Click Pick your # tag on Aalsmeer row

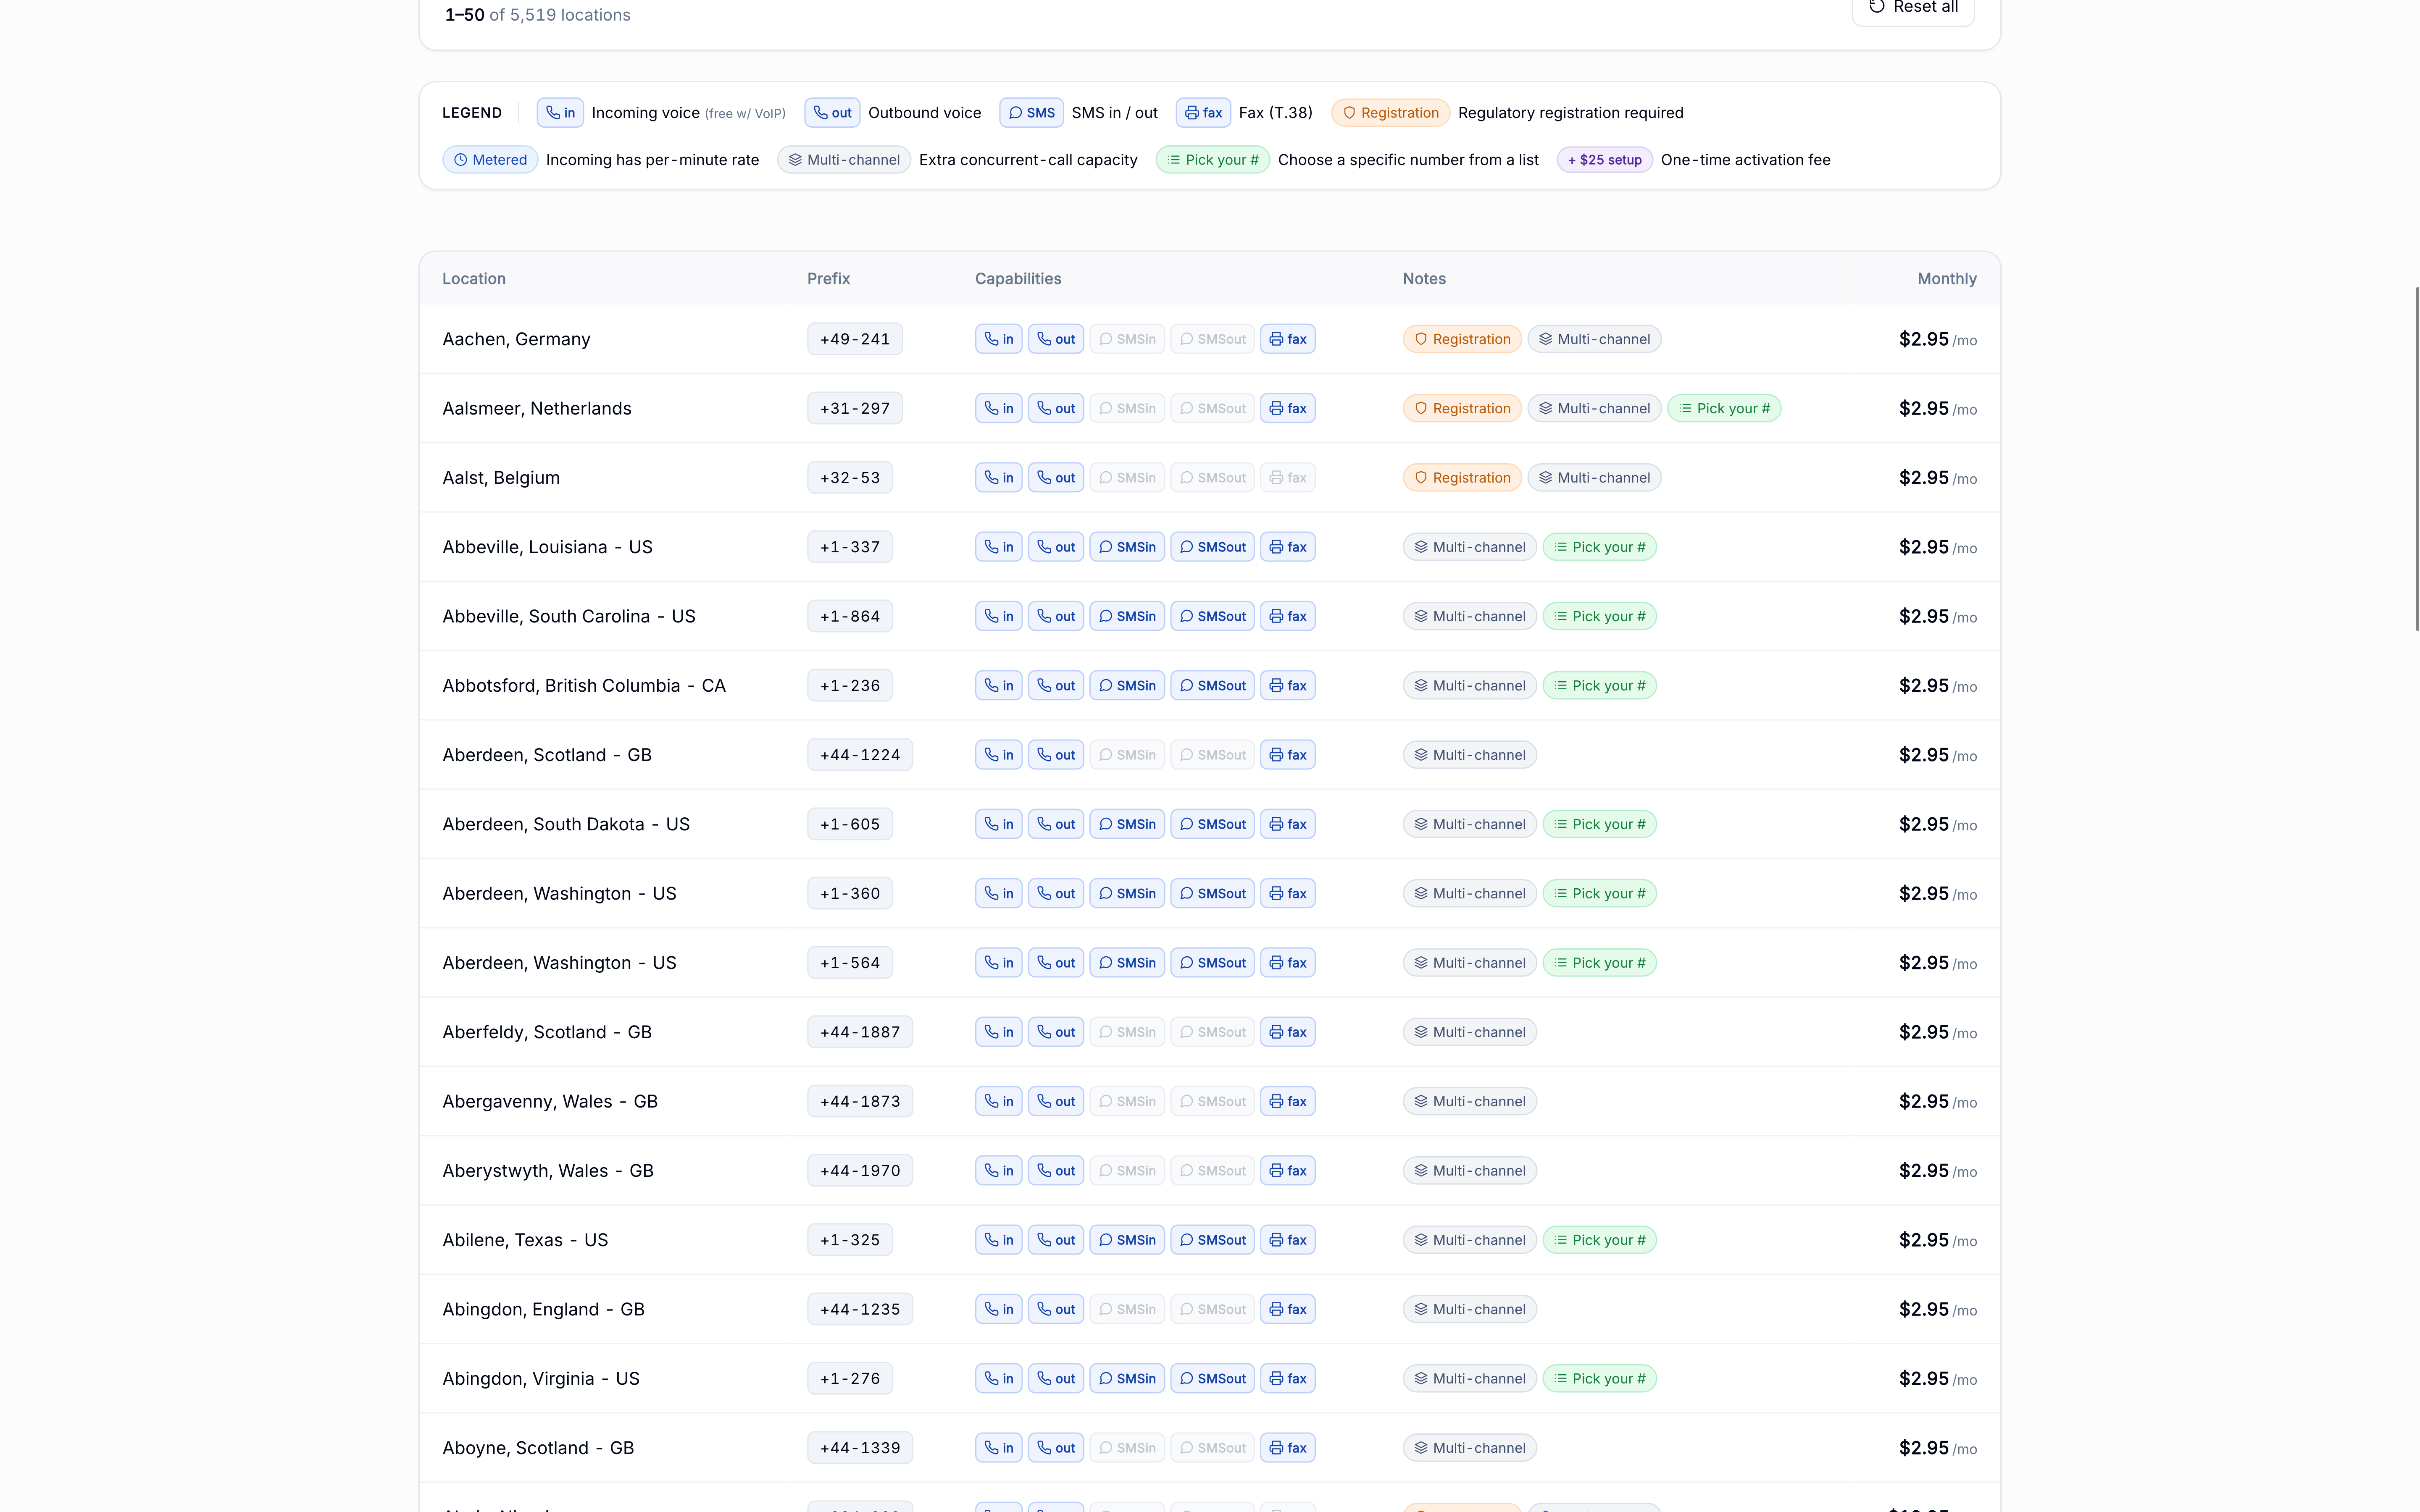(1724, 408)
